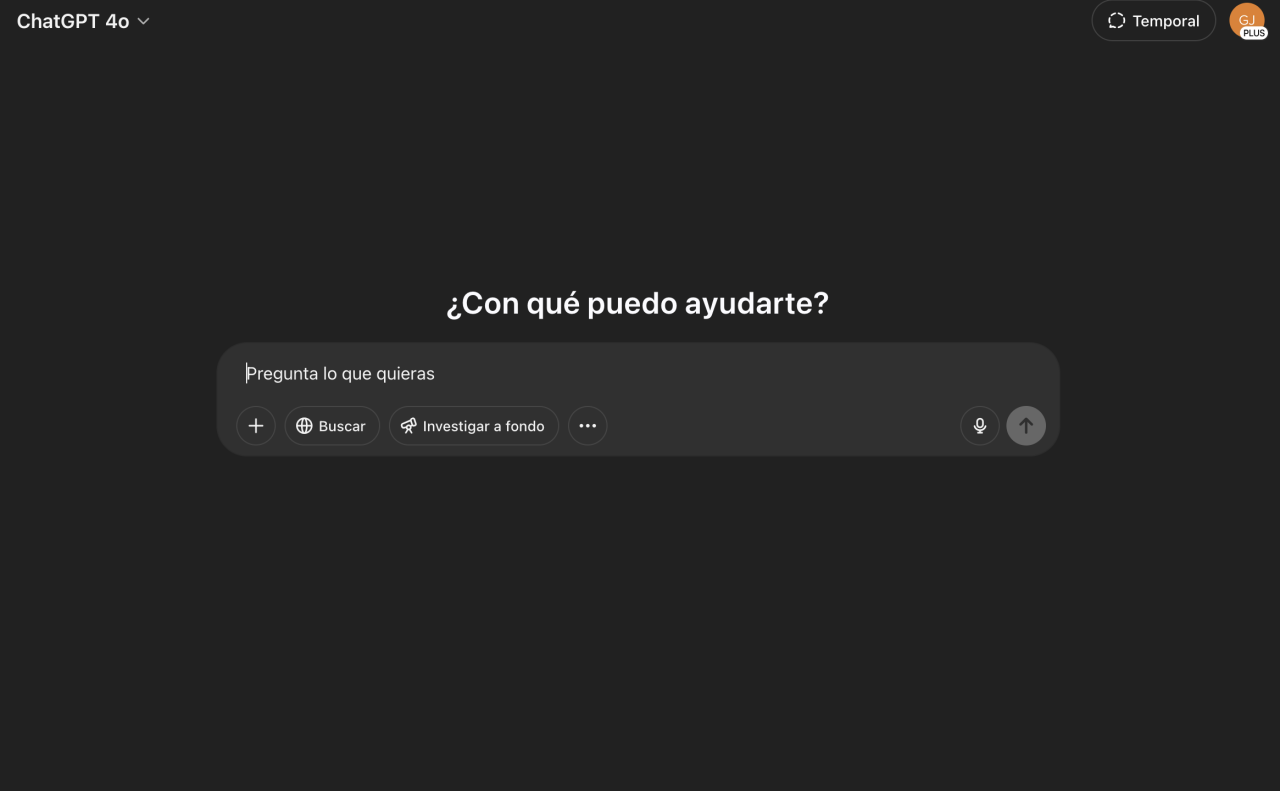The height and width of the screenshot is (791, 1280).
Task: Open the plus attachment menu
Action: click(x=256, y=426)
